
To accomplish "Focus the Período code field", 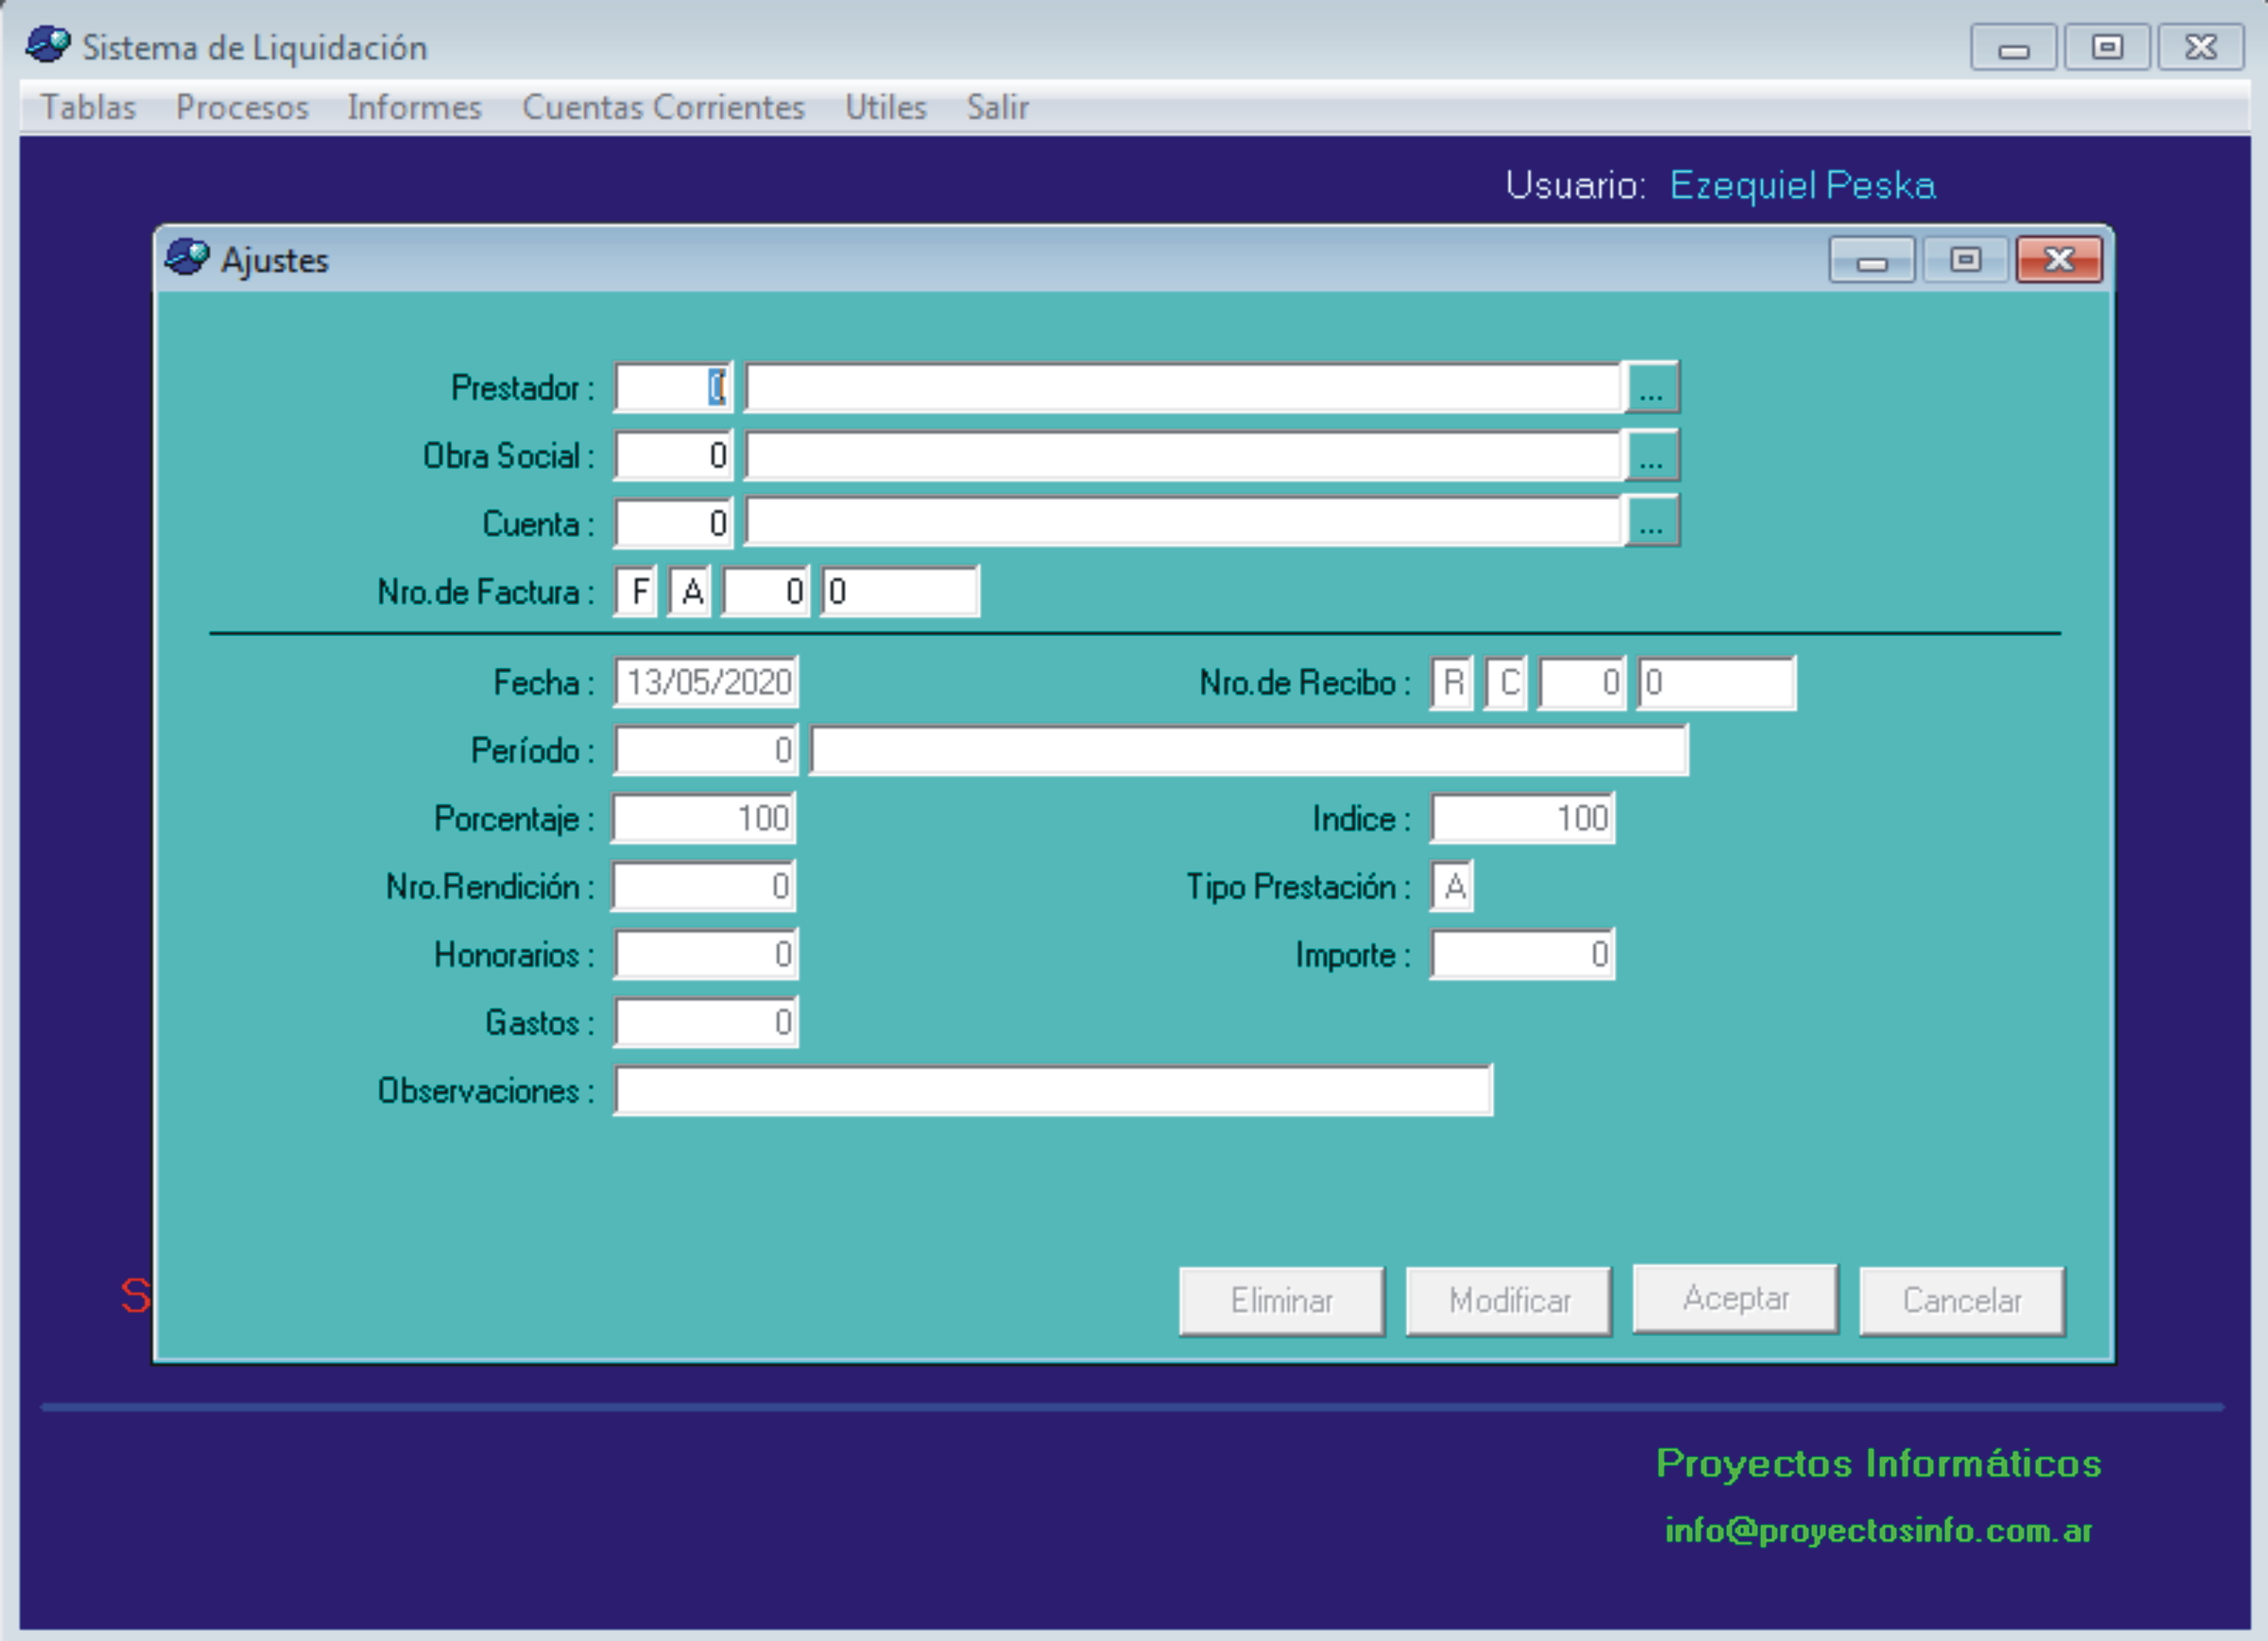I will (x=706, y=750).
